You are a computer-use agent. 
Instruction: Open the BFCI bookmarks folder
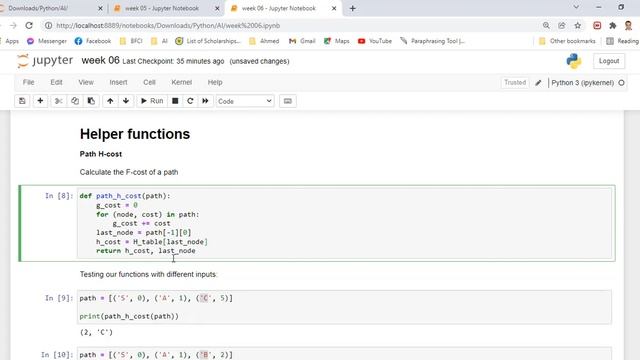click(131, 41)
